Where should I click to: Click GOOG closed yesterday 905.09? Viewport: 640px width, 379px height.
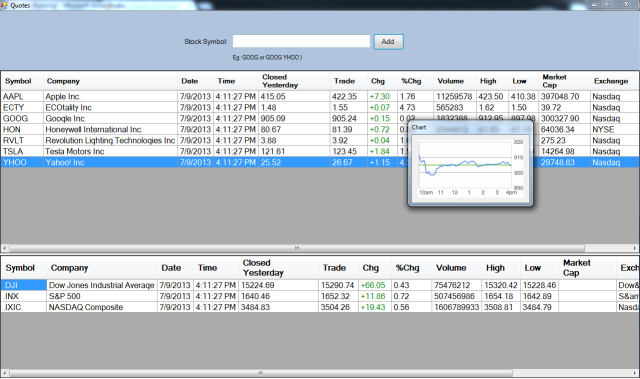tap(294, 119)
